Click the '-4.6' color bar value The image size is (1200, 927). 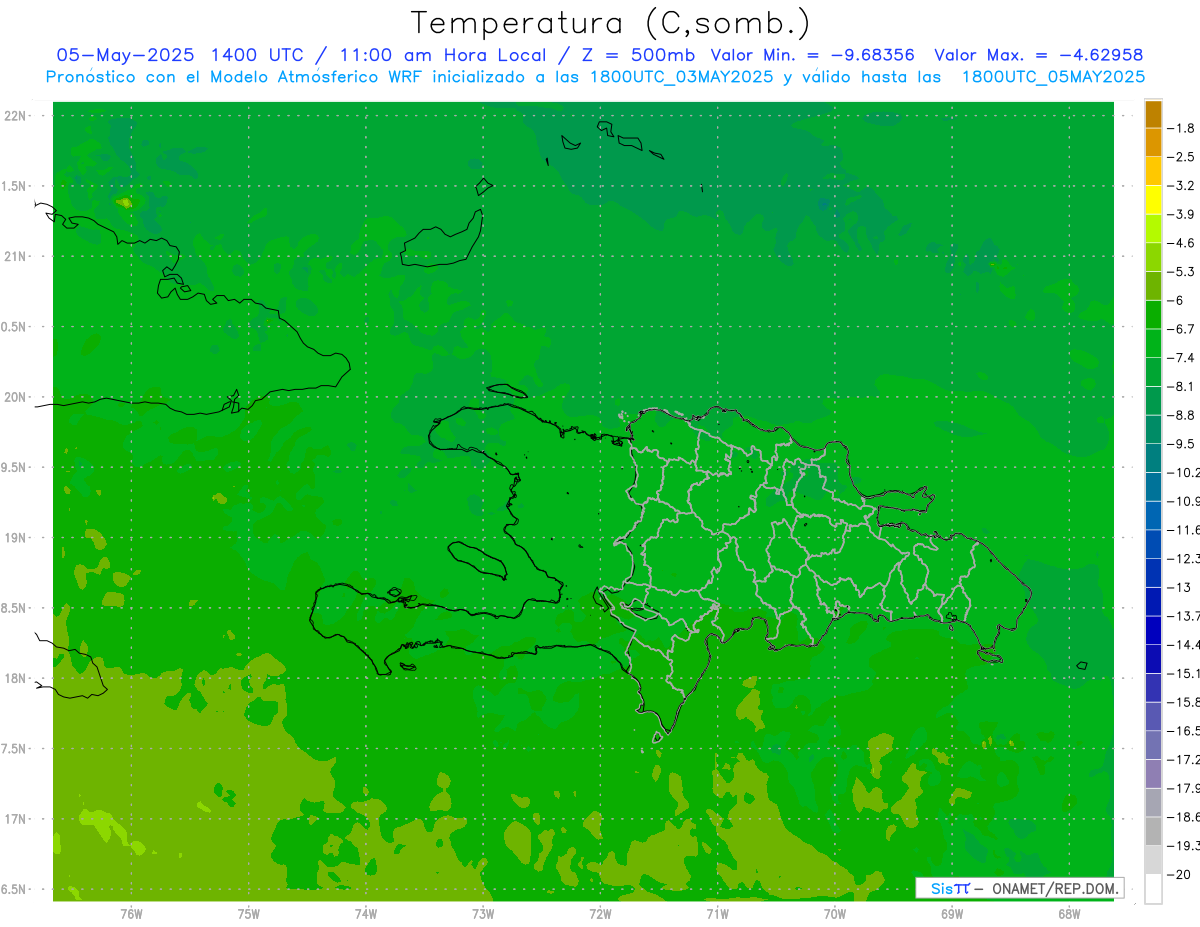coord(1182,243)
